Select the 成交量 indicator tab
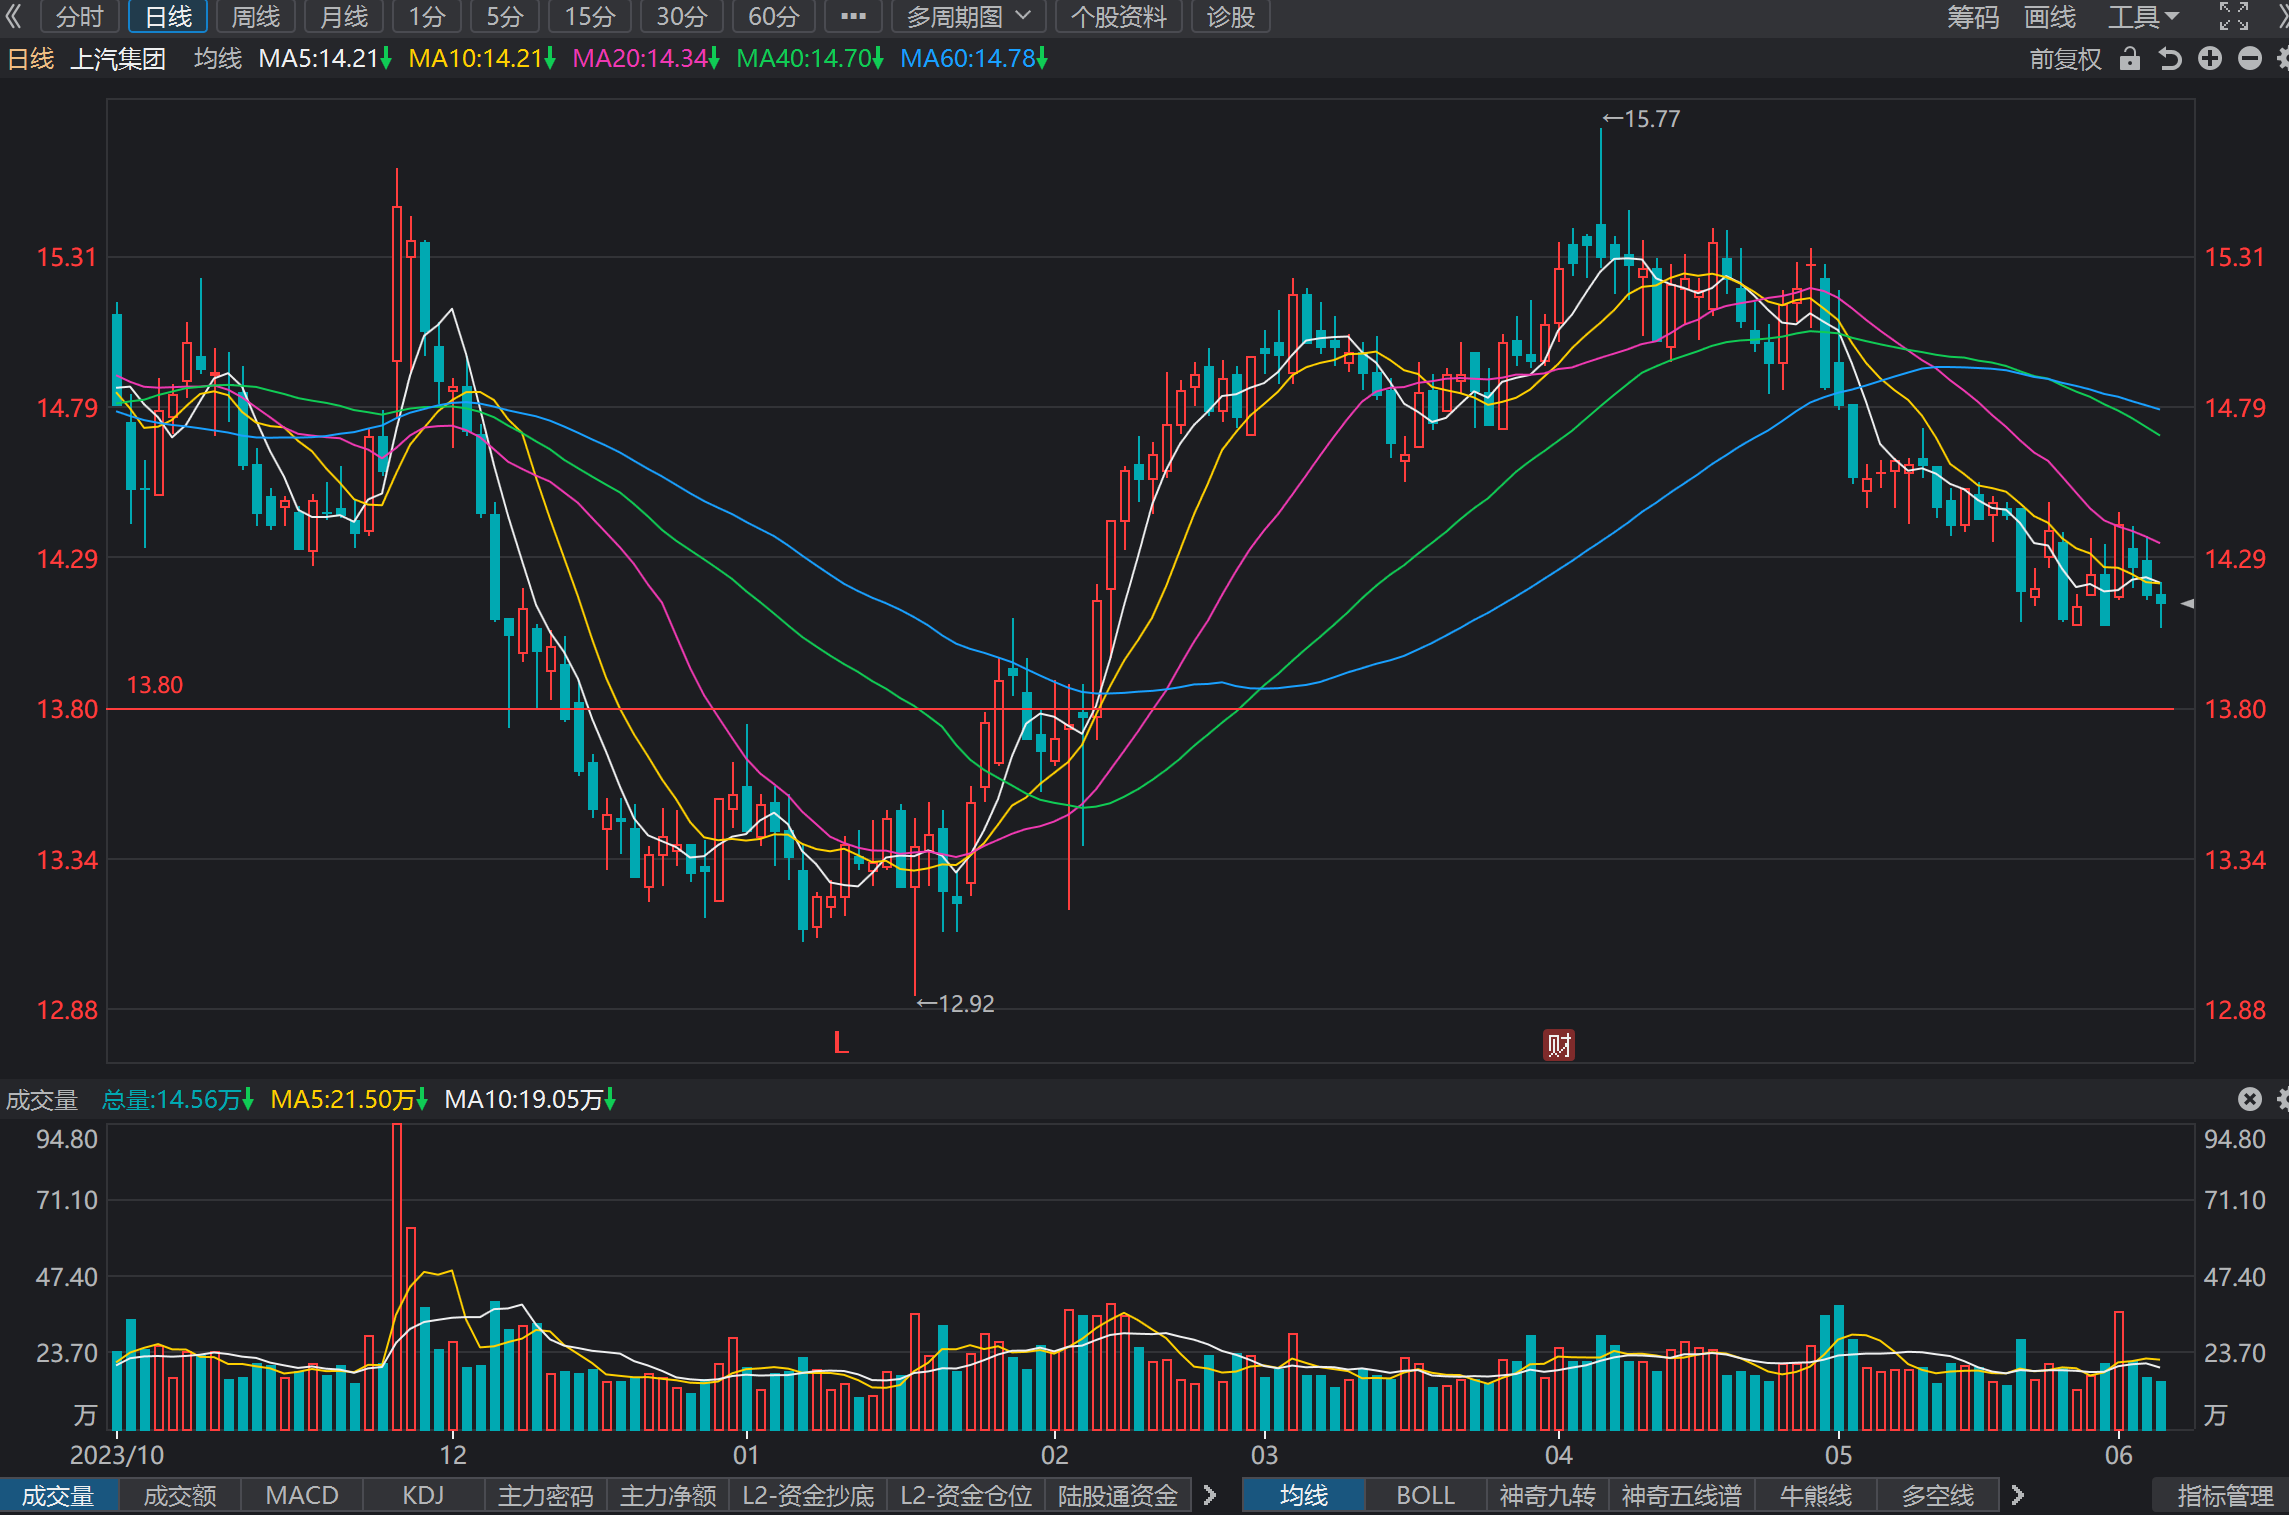Screen dimensions: 2289x1515 coord(58,1496)
